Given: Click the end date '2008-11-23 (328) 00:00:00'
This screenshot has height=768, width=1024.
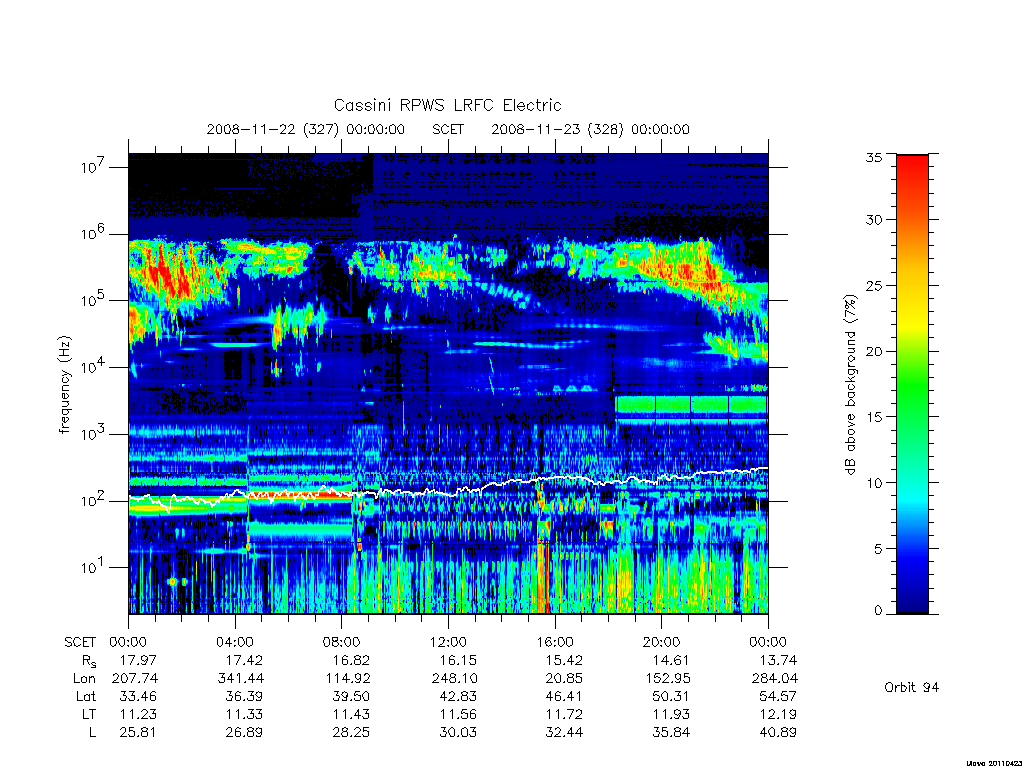Looking at the screenshot, I should pyautogui.click(x=590, y=129).
